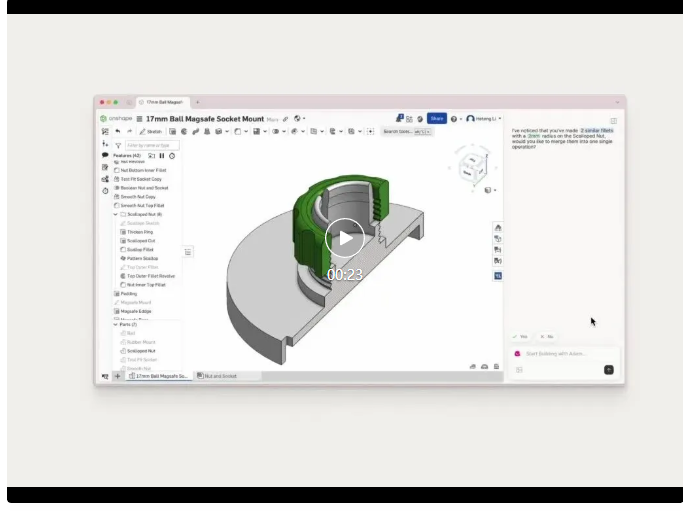Select Thicken Ring feature
The width and height of the screenshot is (683, 511).
point(137,232)
